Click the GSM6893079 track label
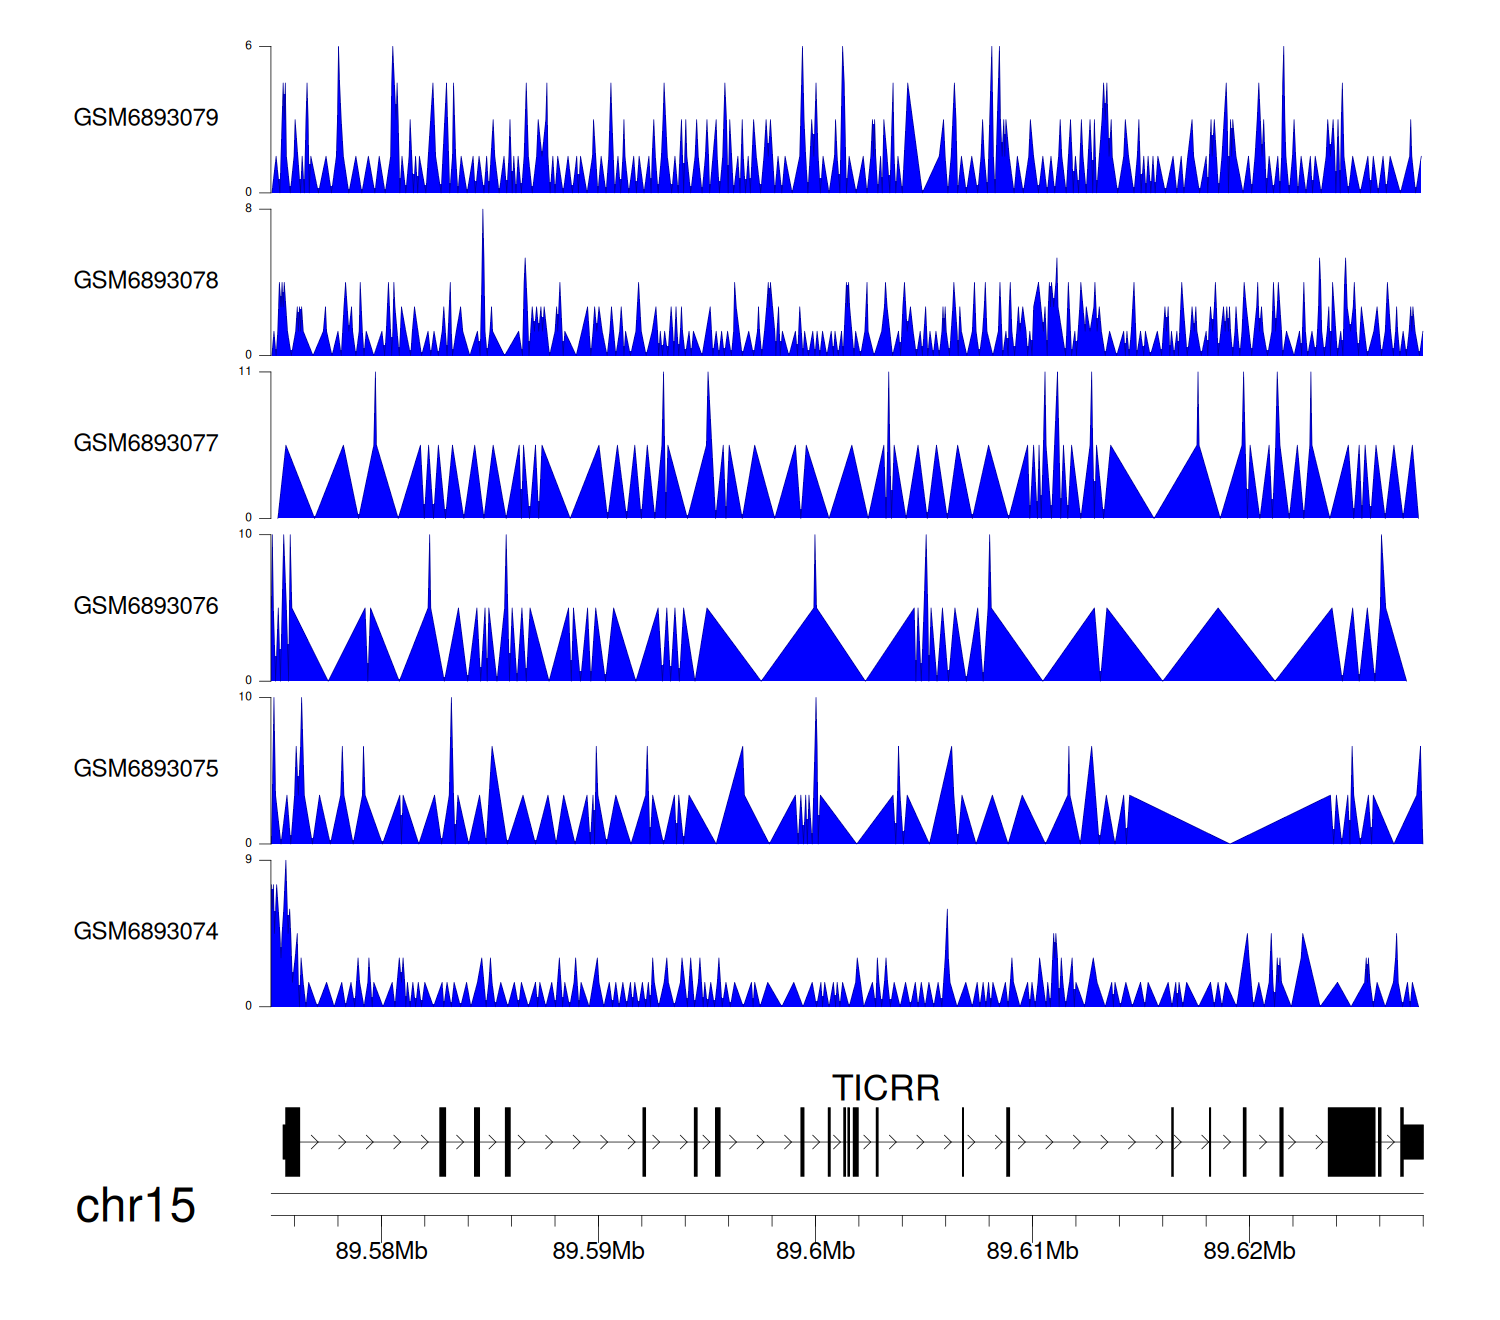Image resolution: width=1500 pixels, height=1320 pixels. pyautogui.click(x=146, y=118)
